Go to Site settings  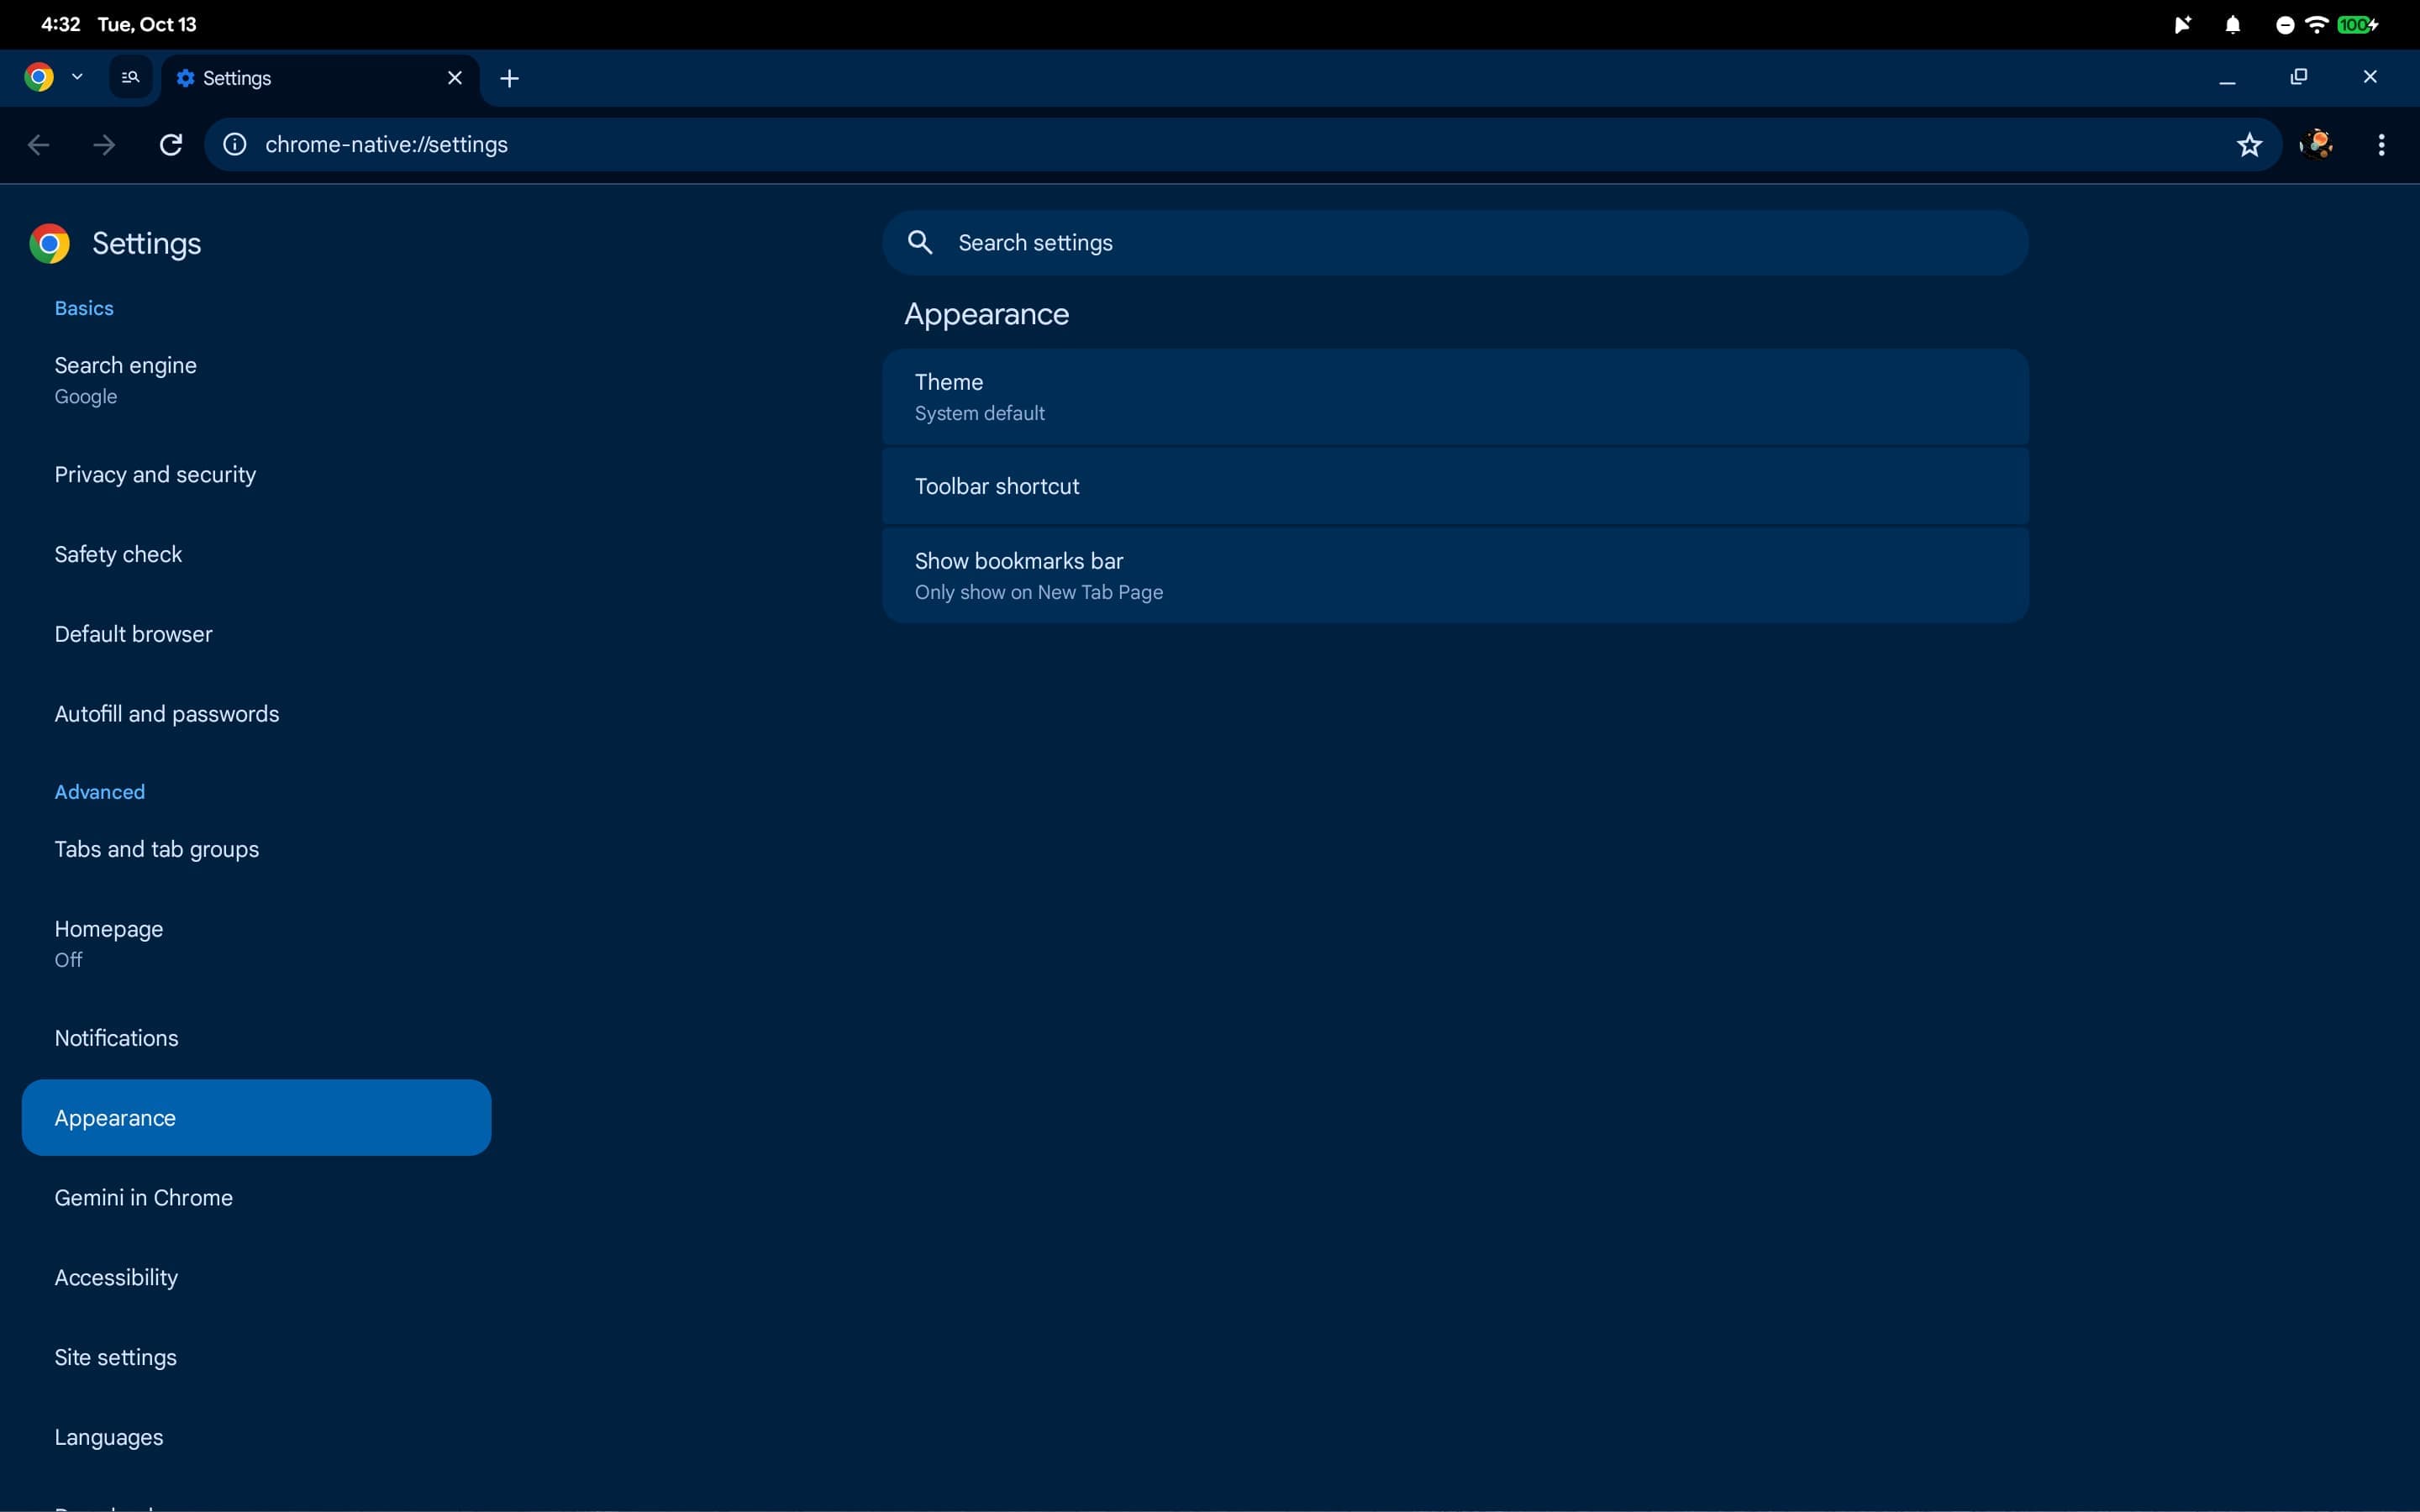click(256, 1358)
